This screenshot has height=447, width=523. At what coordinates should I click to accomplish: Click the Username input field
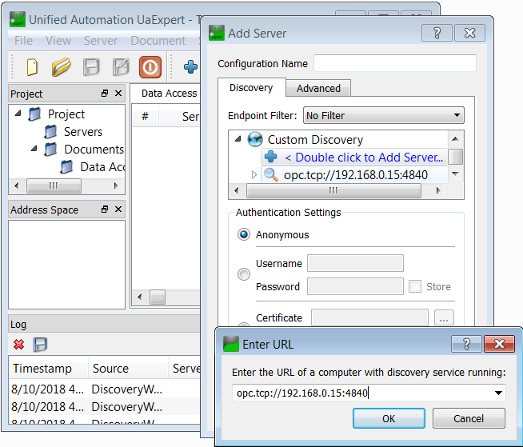355,263
